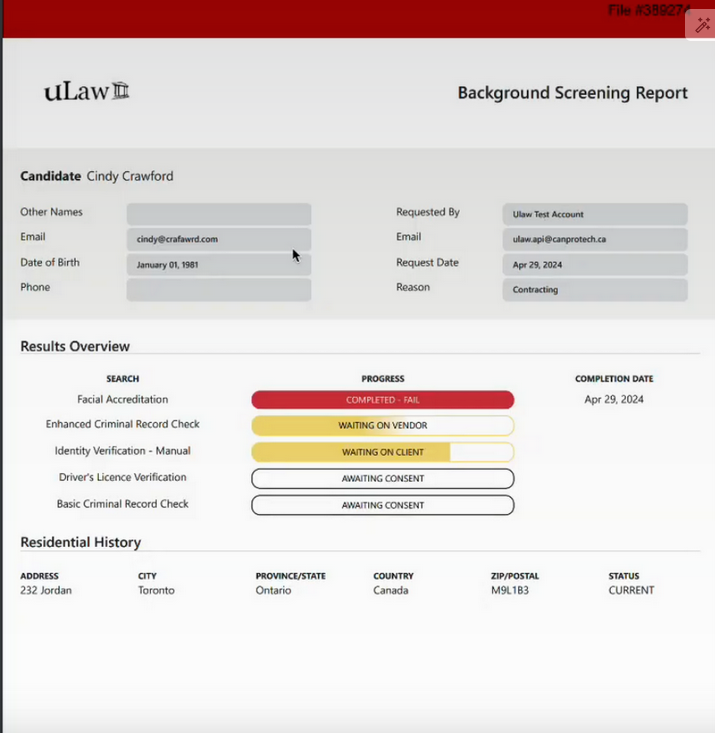Screen dimensions: 715x734
Task: Click postal code M9L1B3
Action: (510, 590)
